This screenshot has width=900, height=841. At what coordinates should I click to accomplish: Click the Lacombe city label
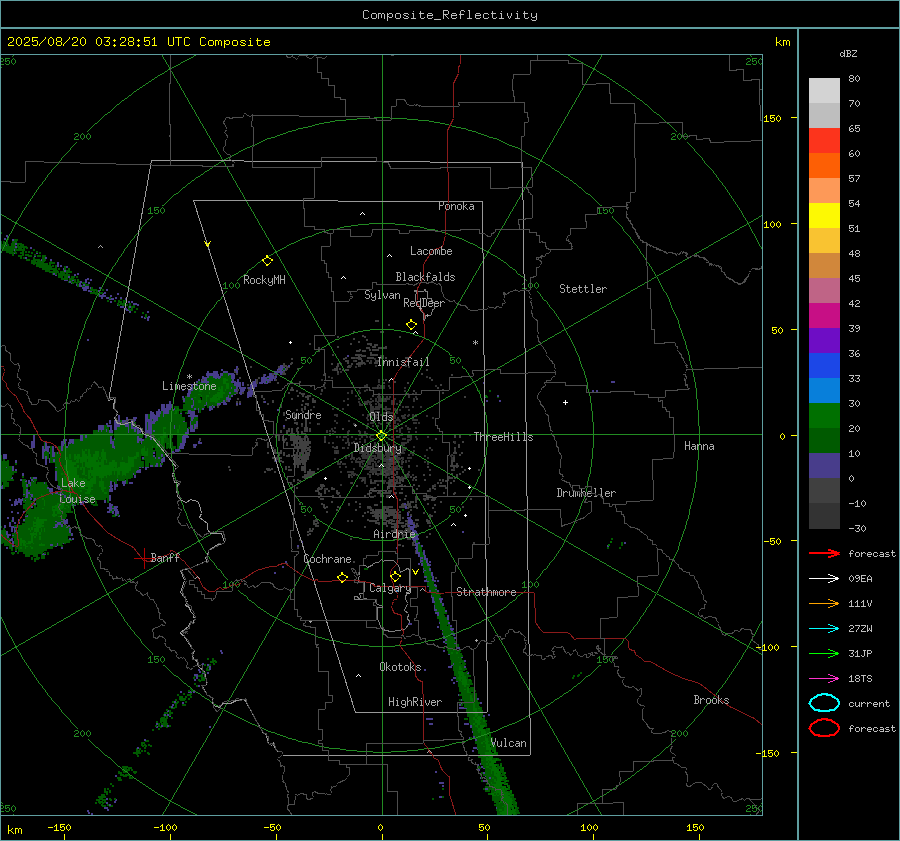431,251
